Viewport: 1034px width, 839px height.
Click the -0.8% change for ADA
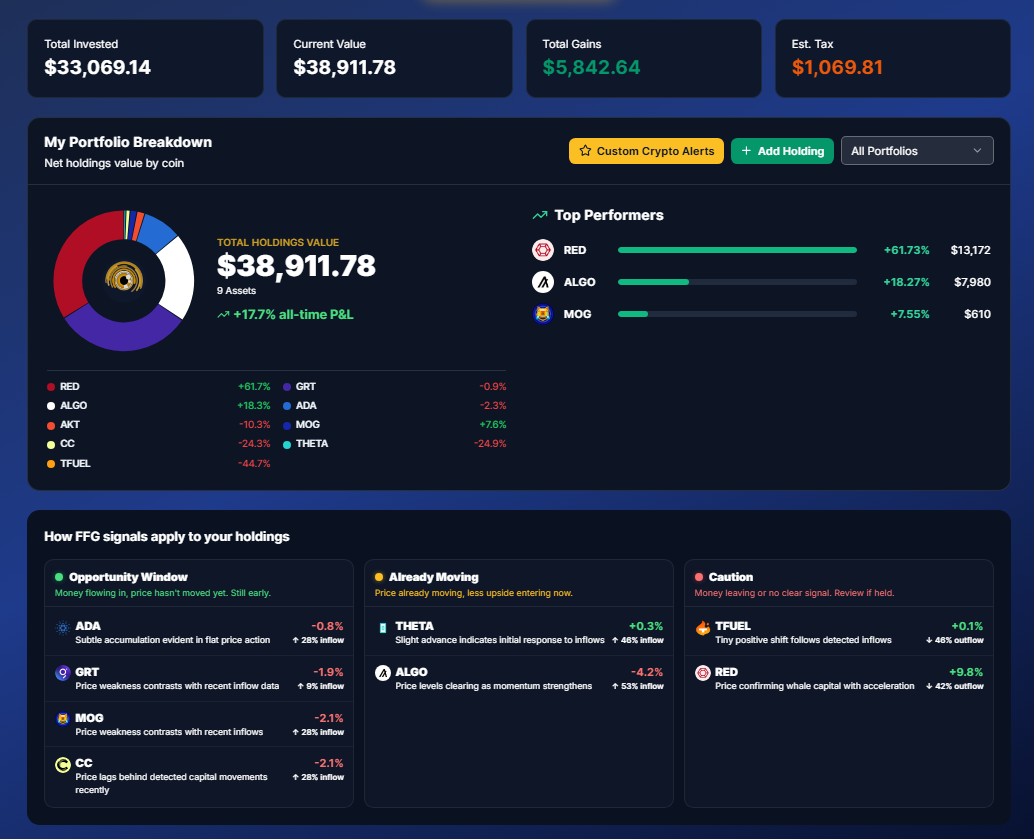tap(327, 626)
